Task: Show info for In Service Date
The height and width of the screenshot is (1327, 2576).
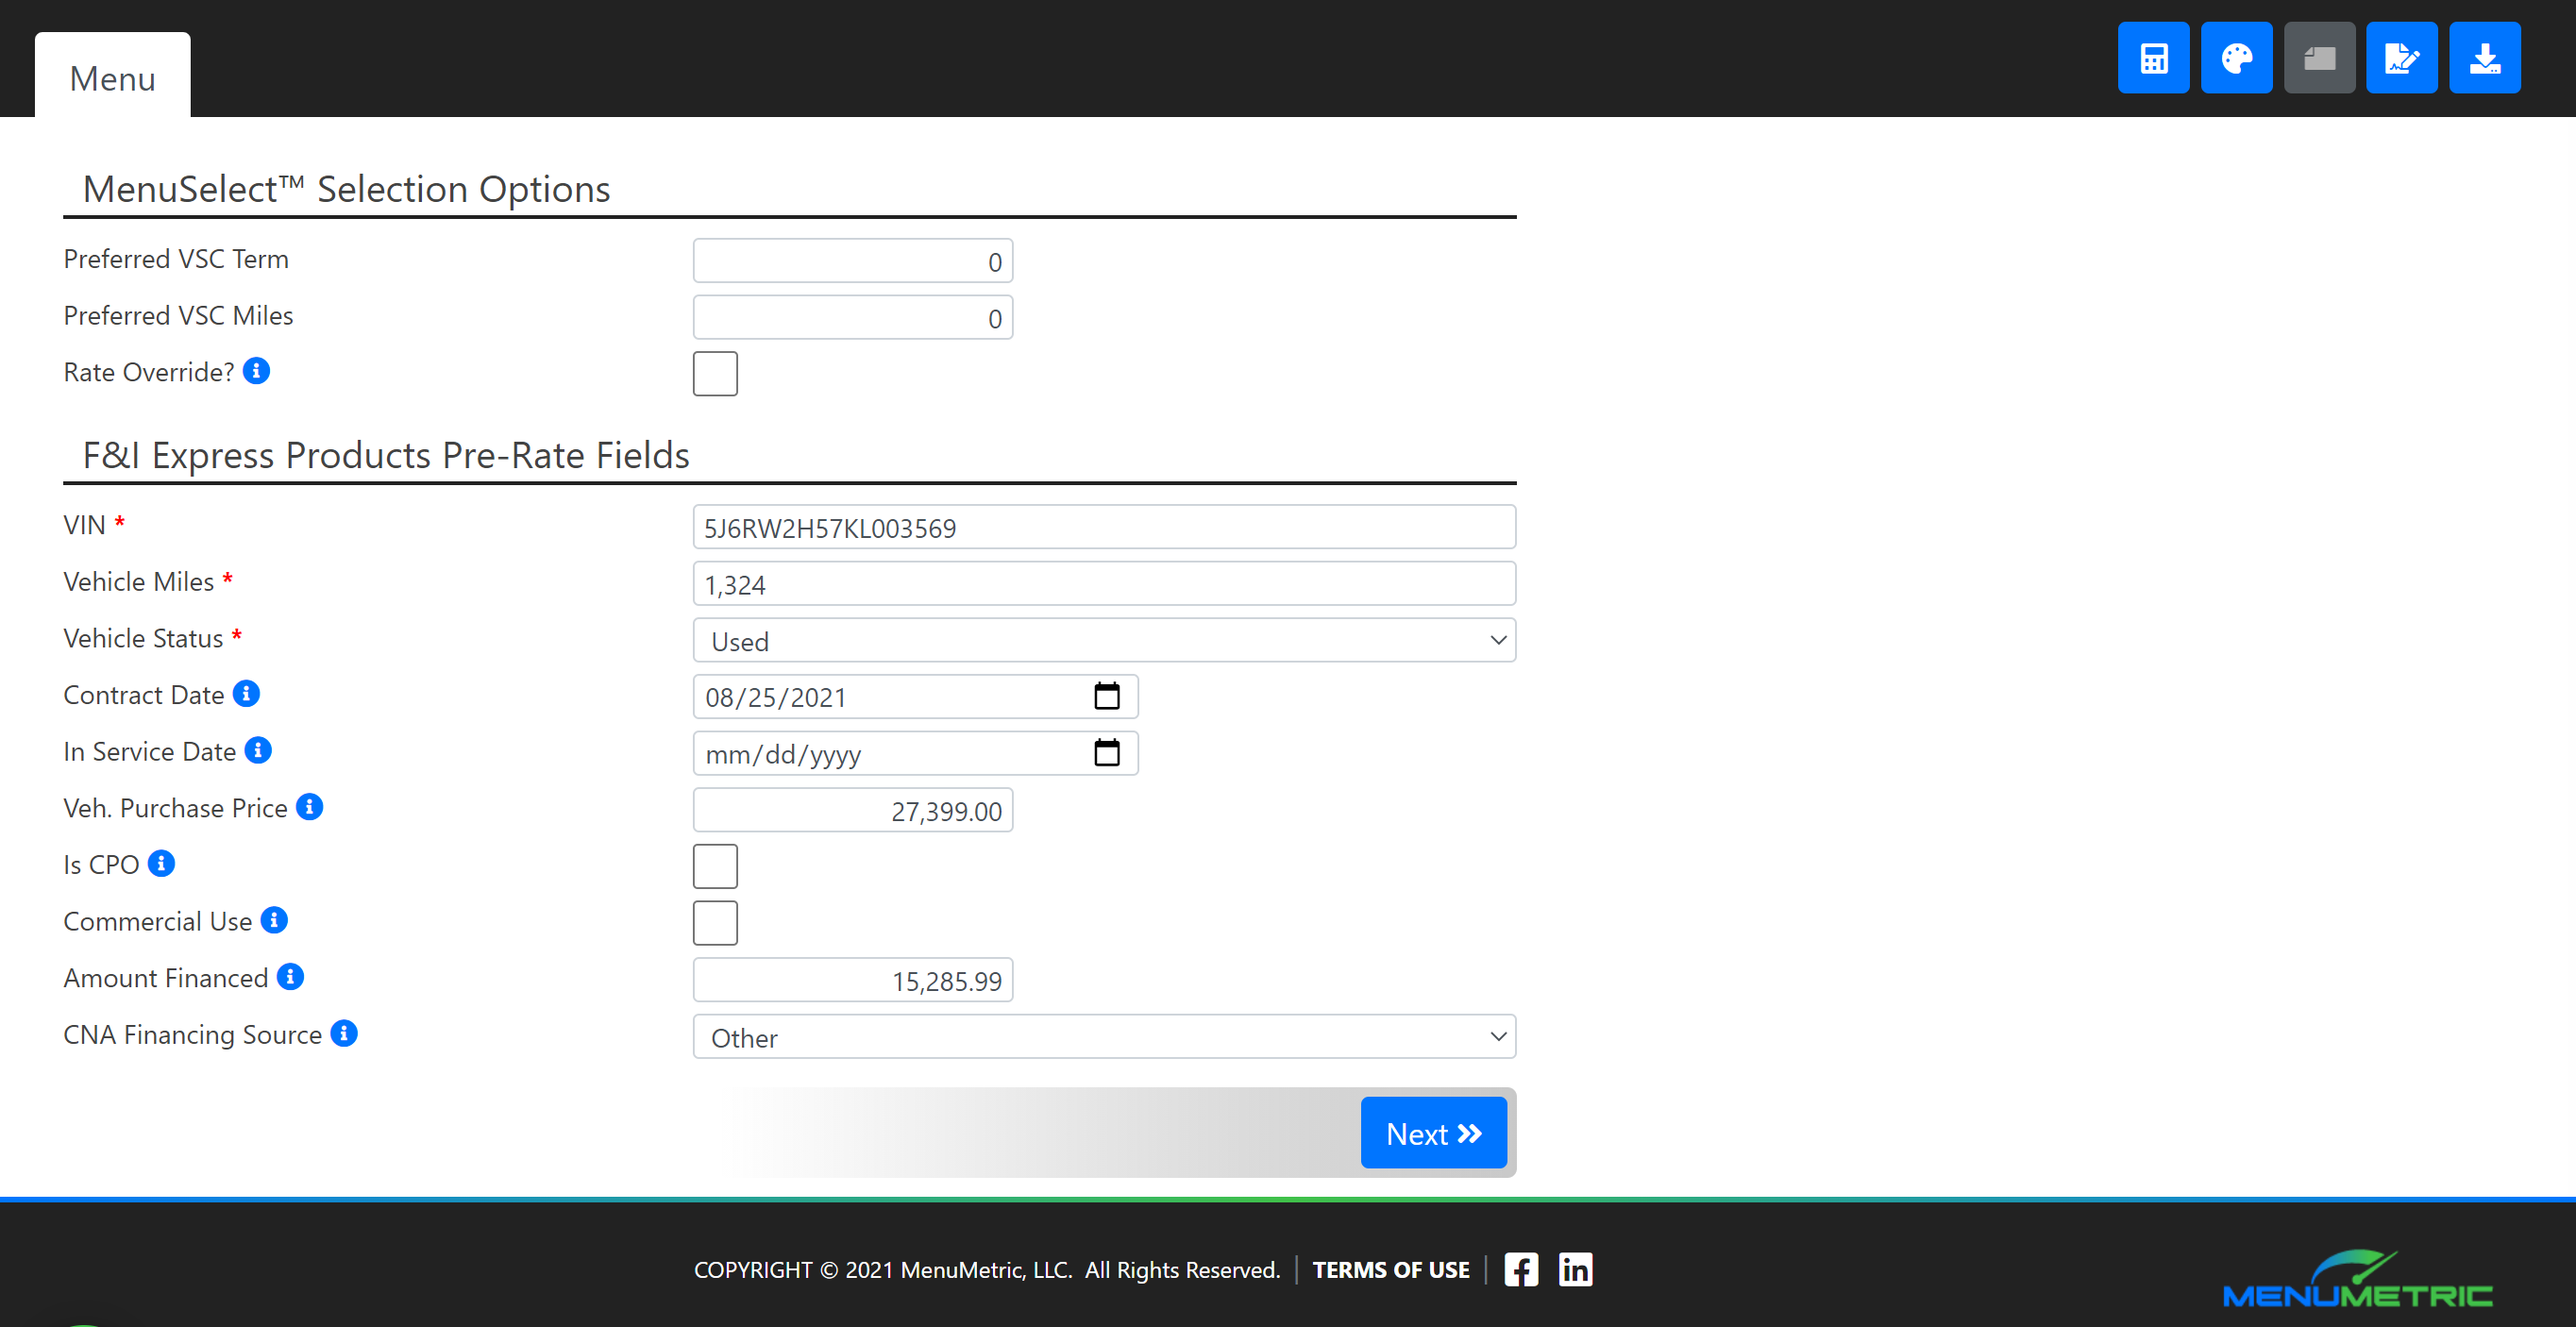Action: click(258, 750)
